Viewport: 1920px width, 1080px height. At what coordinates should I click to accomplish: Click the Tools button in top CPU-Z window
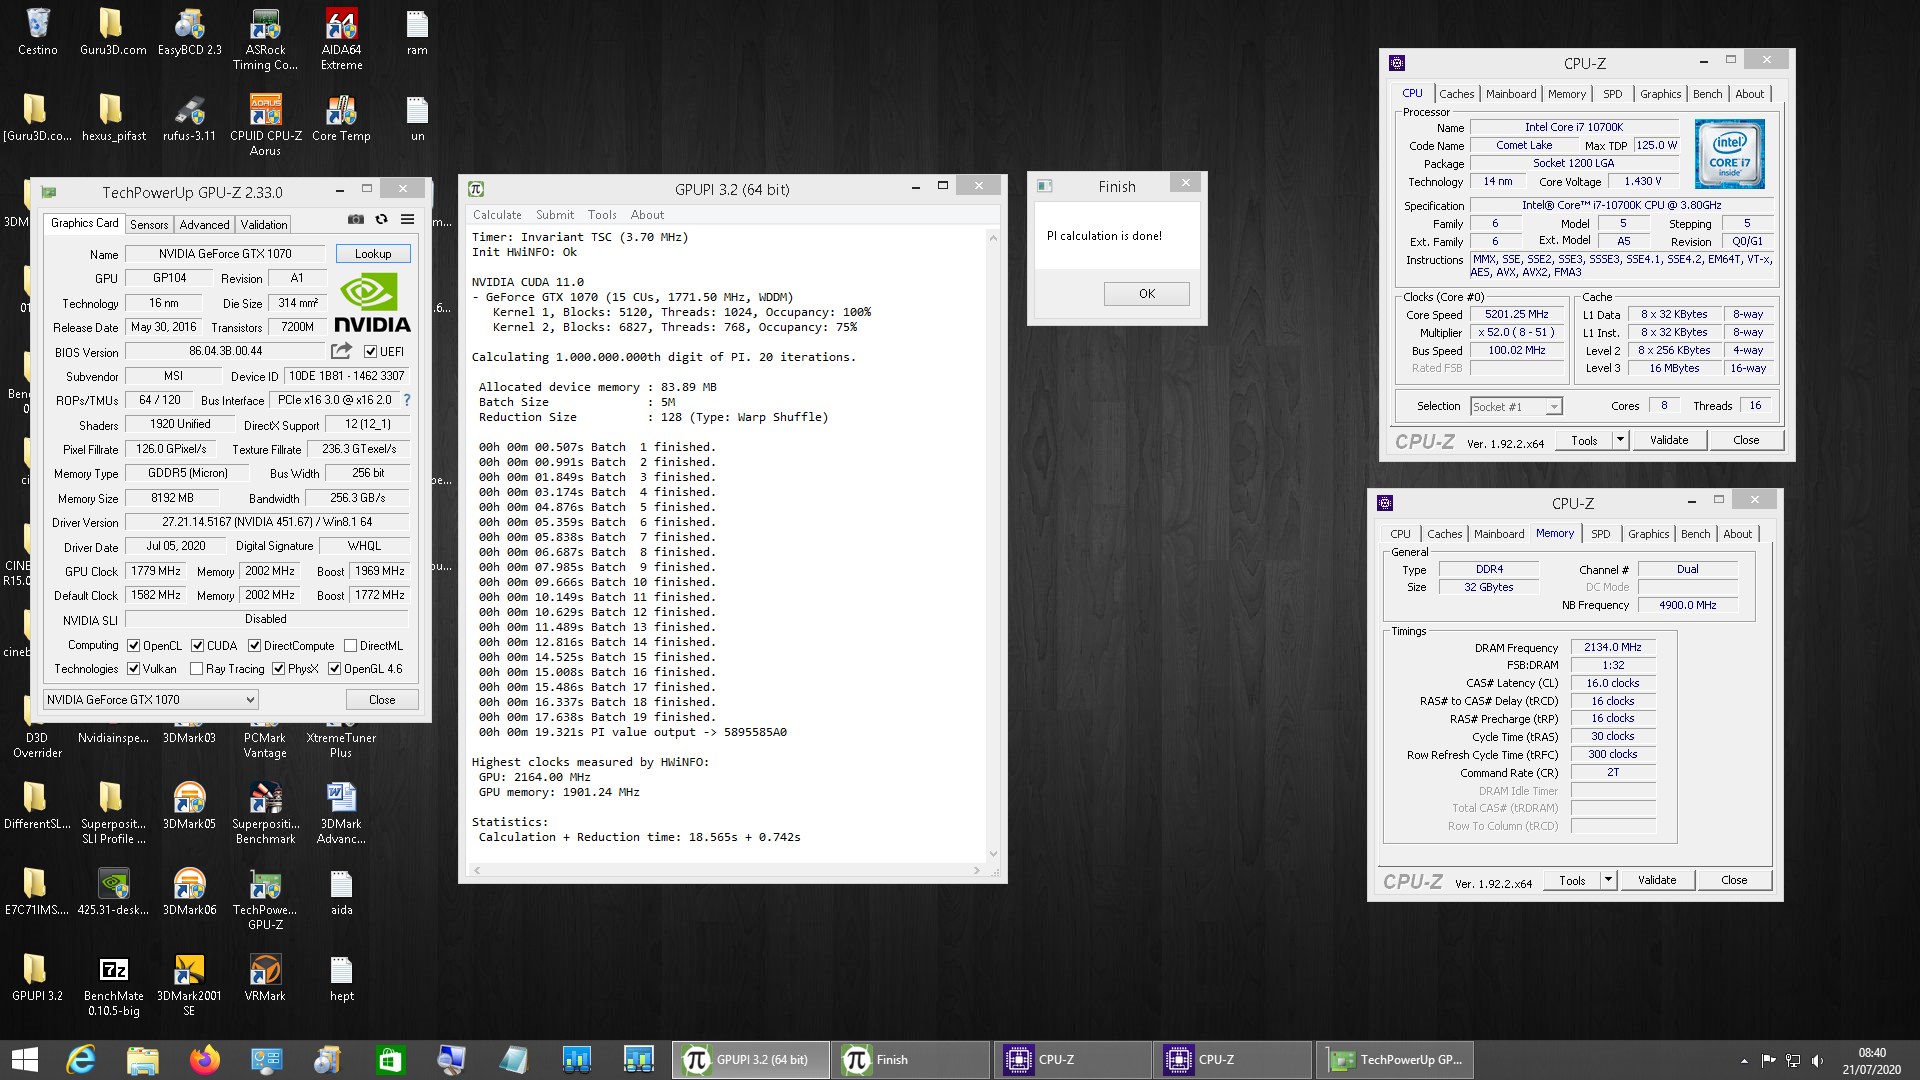[1584, 440]
